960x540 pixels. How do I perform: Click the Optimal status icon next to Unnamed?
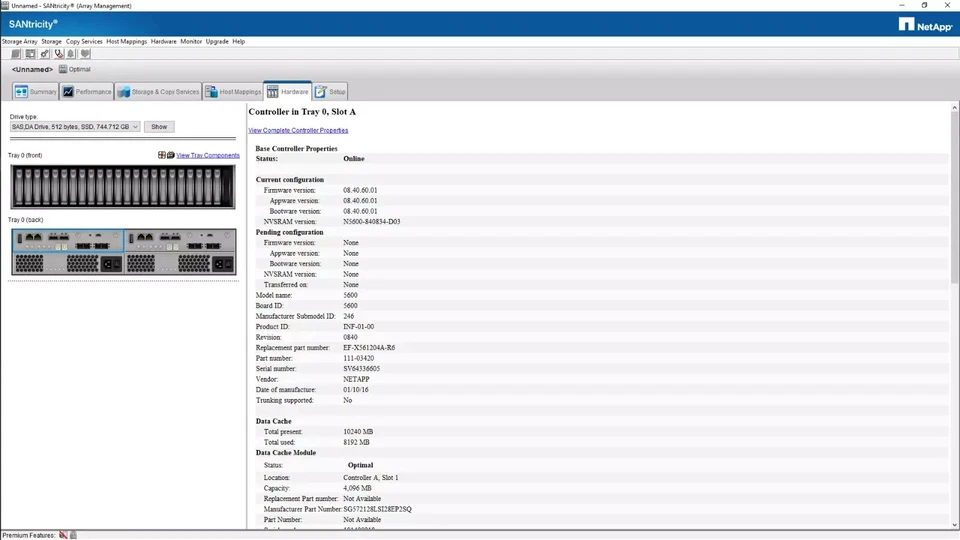62,69
